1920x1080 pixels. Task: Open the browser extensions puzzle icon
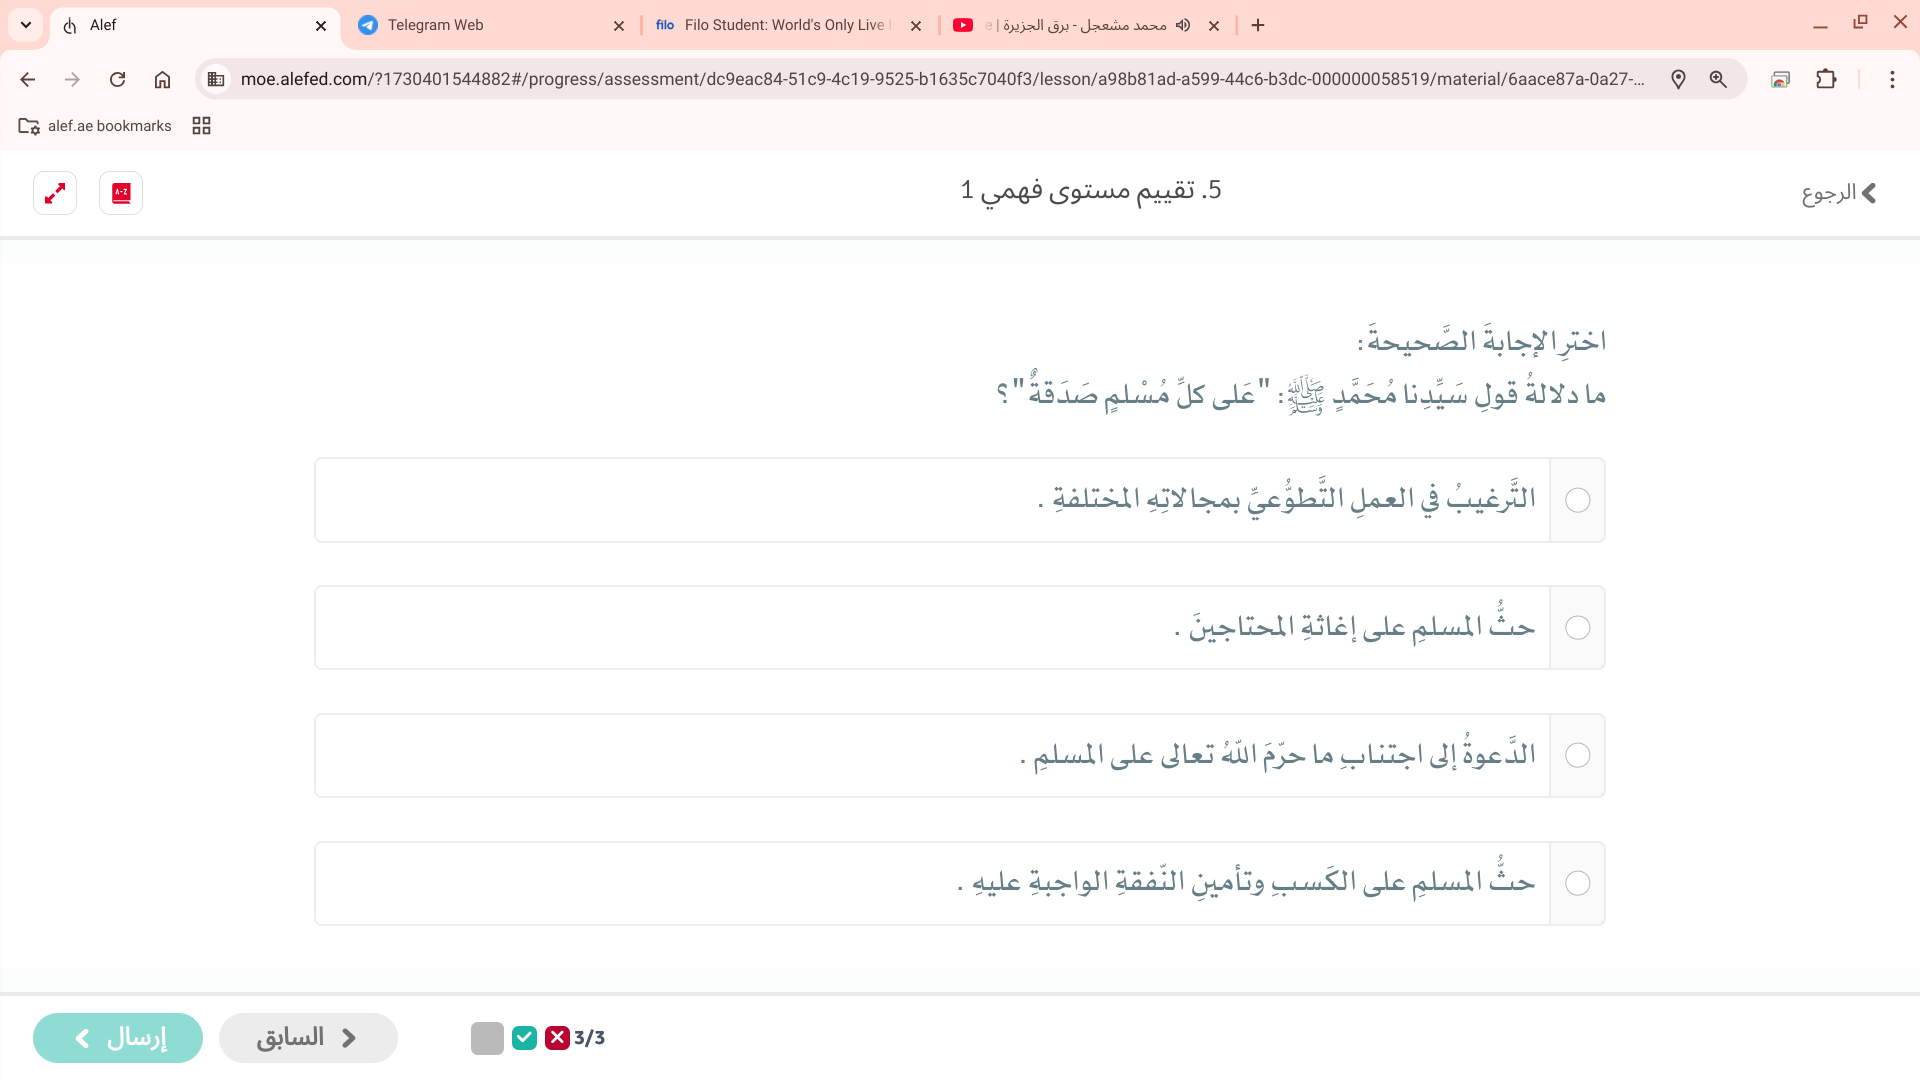click(x=1826, y=79)
